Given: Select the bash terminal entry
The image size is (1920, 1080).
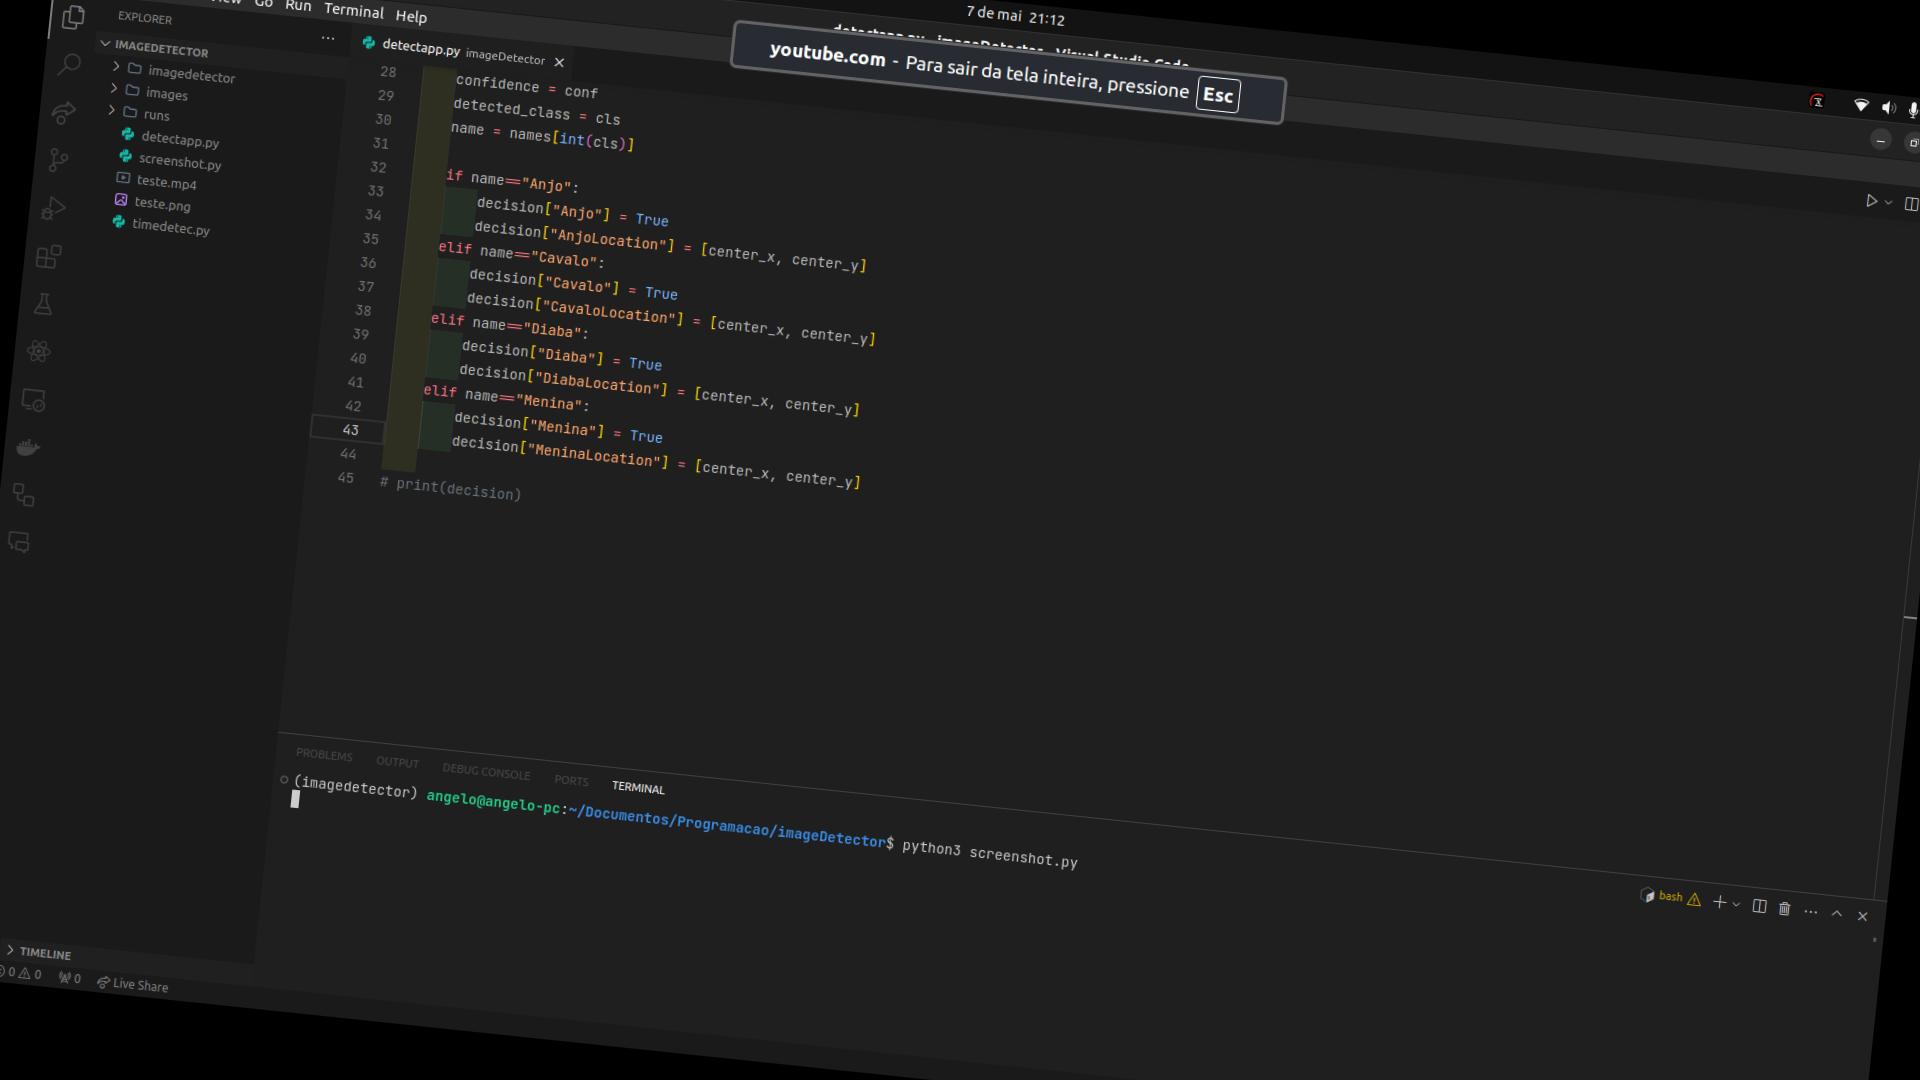Looking at the screenshot, I should click(x=1670, y=896).
